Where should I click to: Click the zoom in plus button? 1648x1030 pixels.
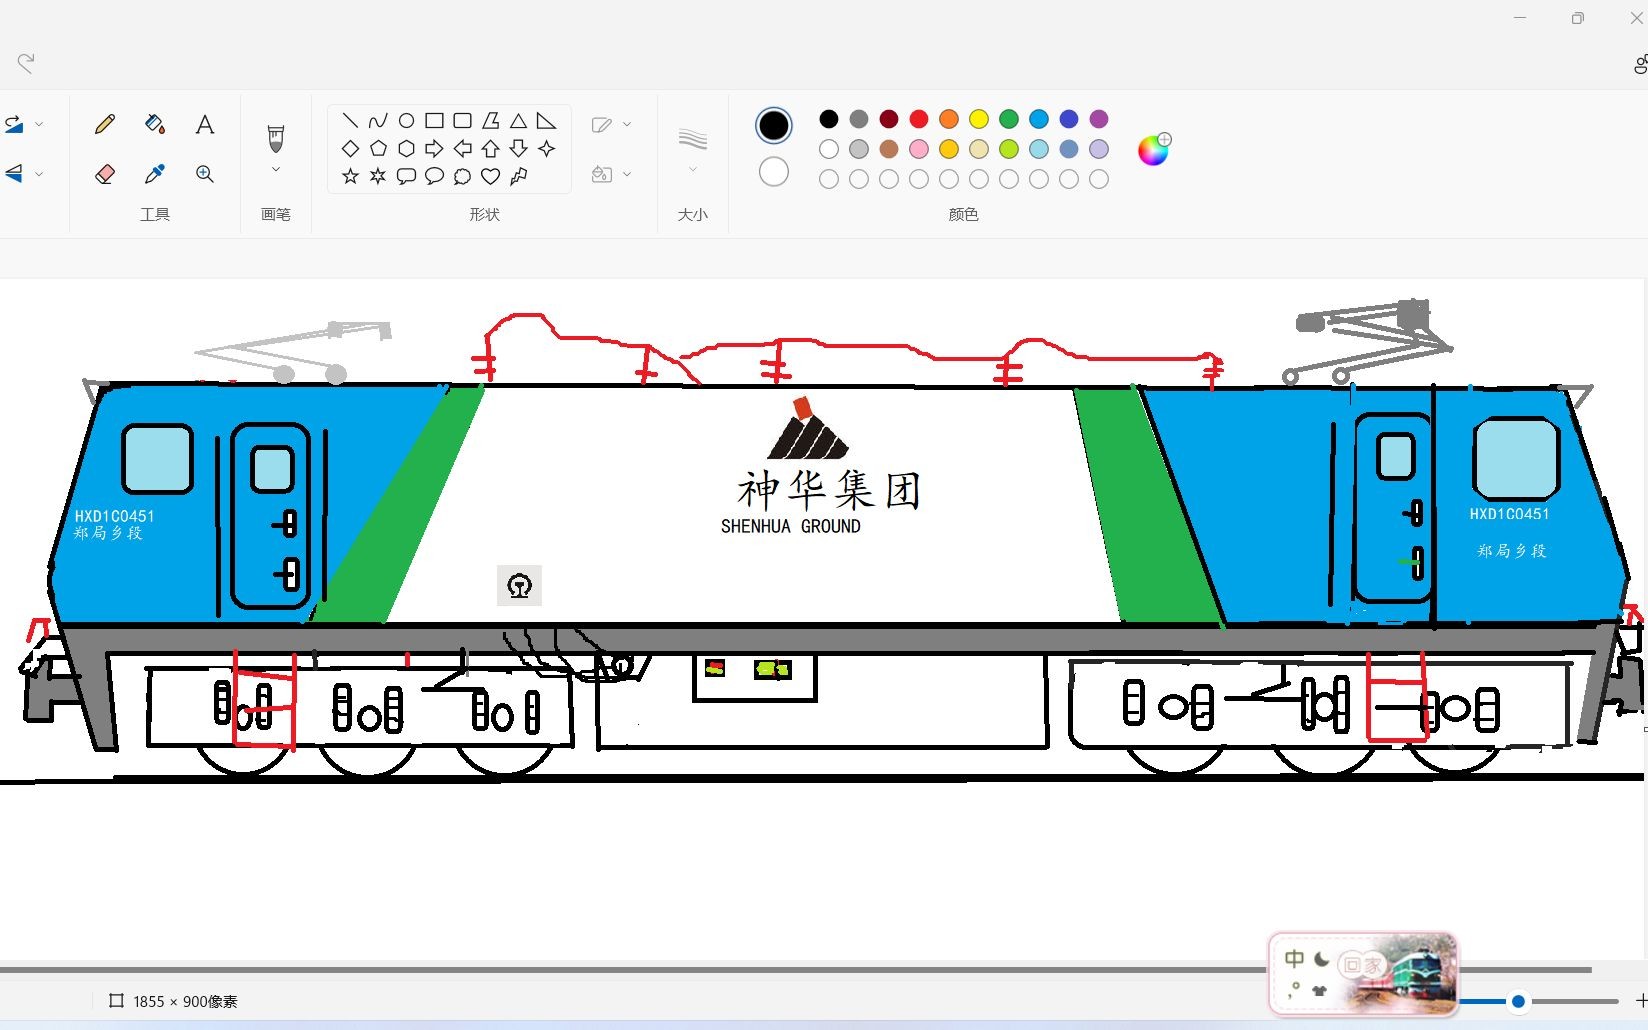(1641, 1001)
